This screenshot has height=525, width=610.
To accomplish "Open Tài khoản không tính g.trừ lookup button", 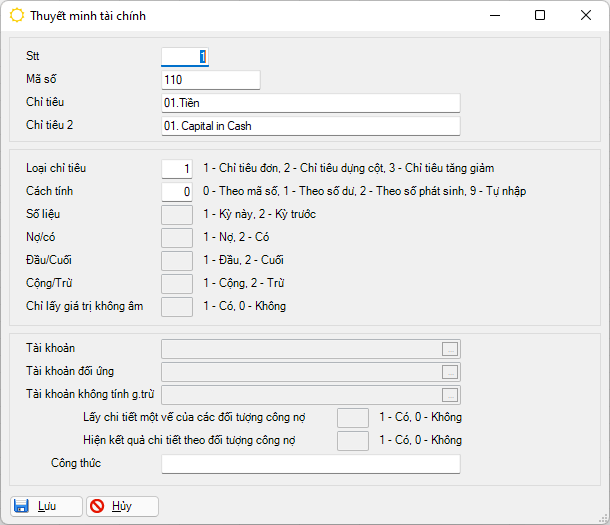I will pyautogui.click(x=450, y=394).
